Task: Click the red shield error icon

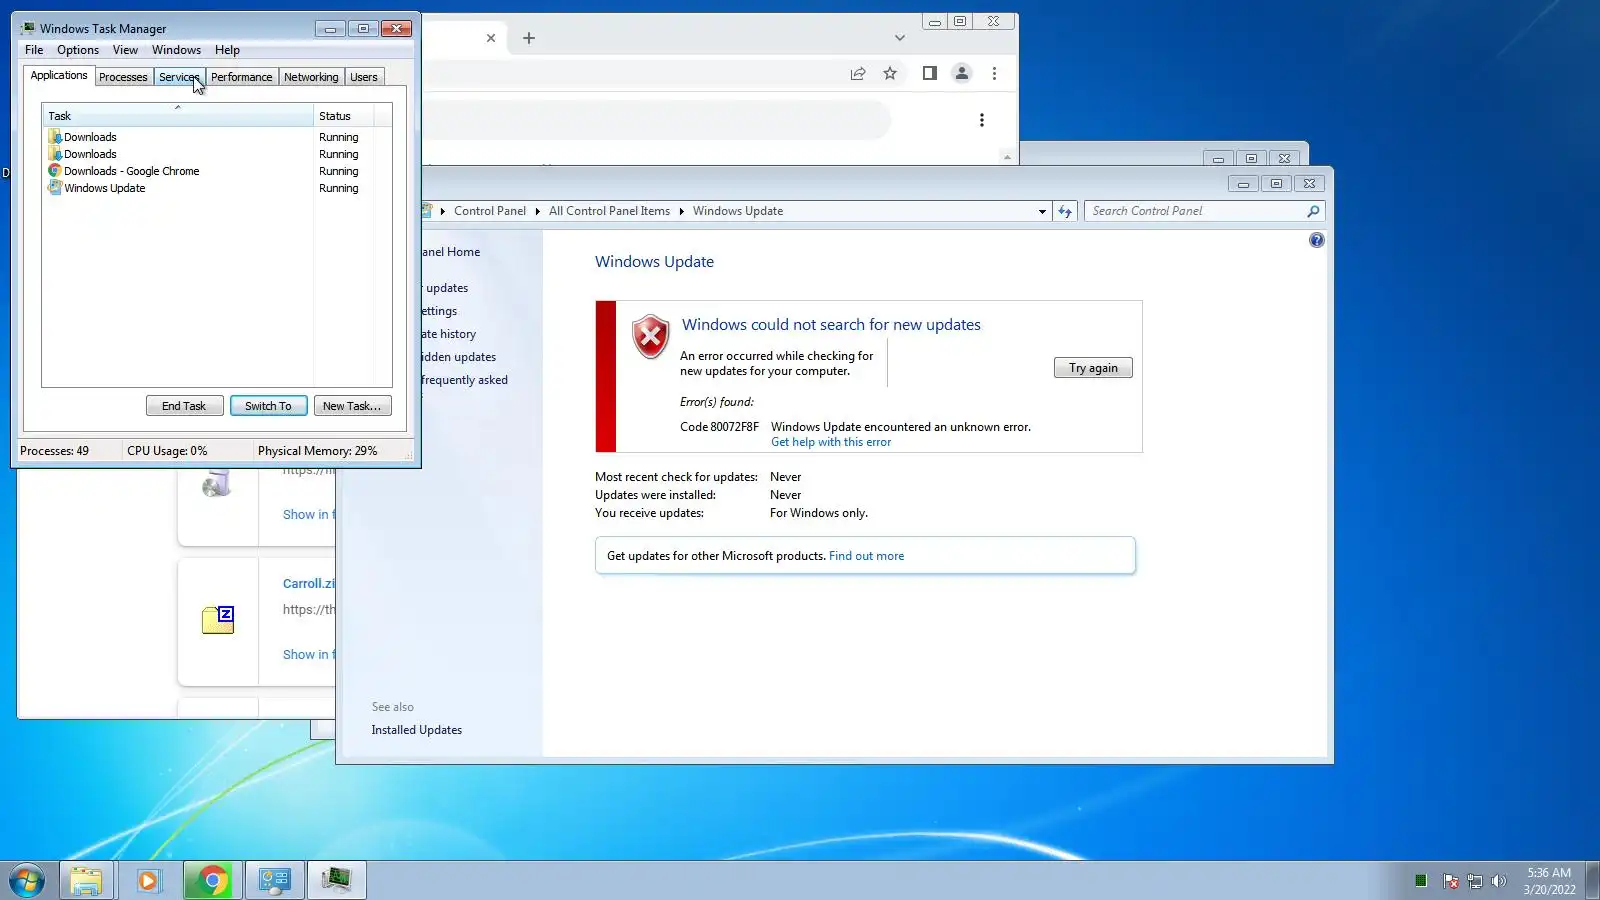Action: coord(650,337)
